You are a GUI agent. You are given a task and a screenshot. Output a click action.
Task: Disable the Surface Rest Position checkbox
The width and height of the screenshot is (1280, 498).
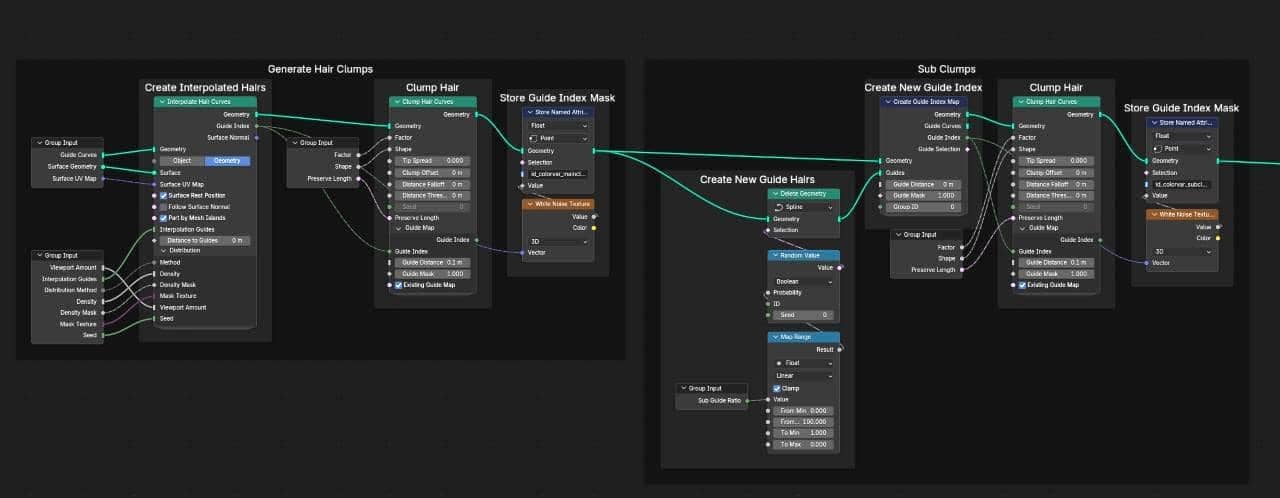tap(164, 195)
